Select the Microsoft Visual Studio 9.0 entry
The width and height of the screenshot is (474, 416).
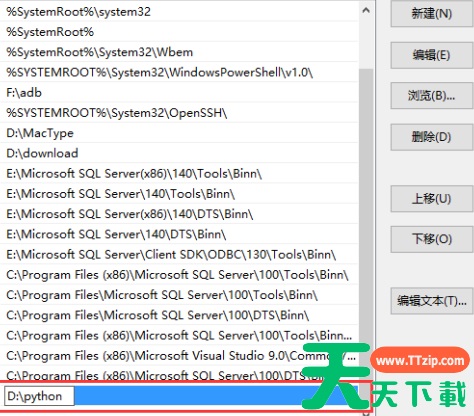tap(179, 356)
